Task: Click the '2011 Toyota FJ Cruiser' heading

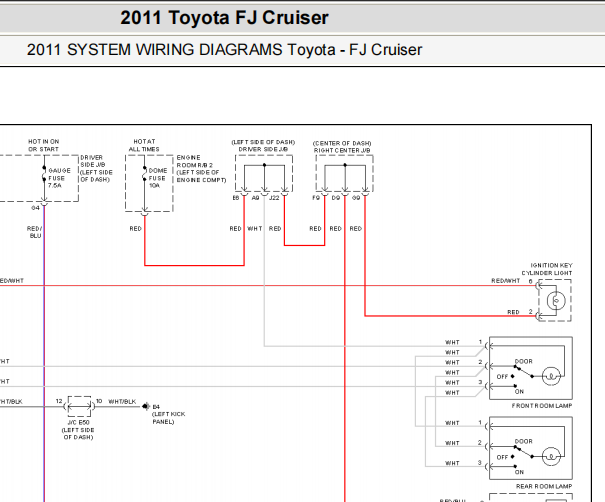Action: [224, 17]
